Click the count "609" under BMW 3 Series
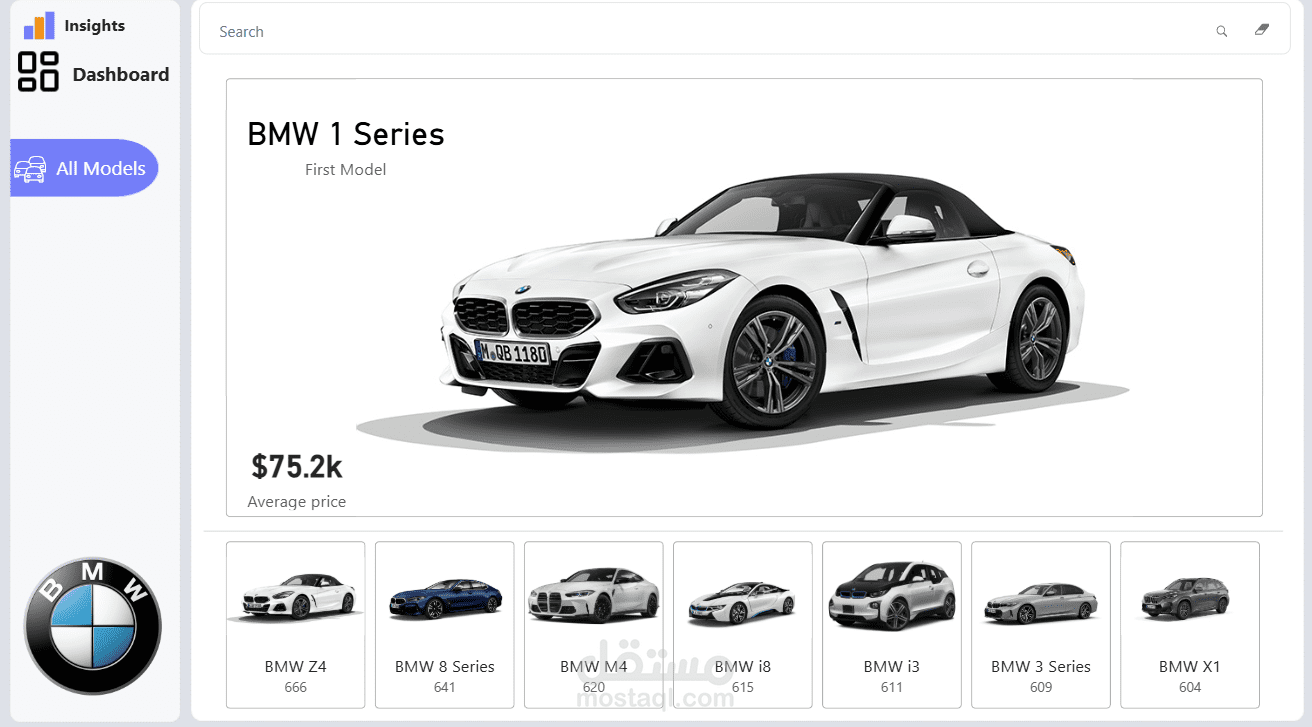This screenshot has width=1312, height=727. [1041, 687]
